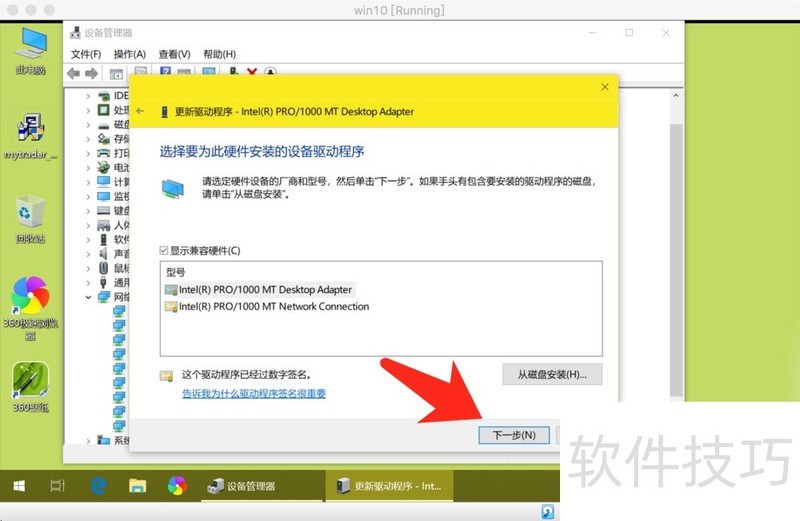The height and width of the screenshot is (521, 800).
Task: Open the 帮助(H) menu
Action: tap(219, 54)
